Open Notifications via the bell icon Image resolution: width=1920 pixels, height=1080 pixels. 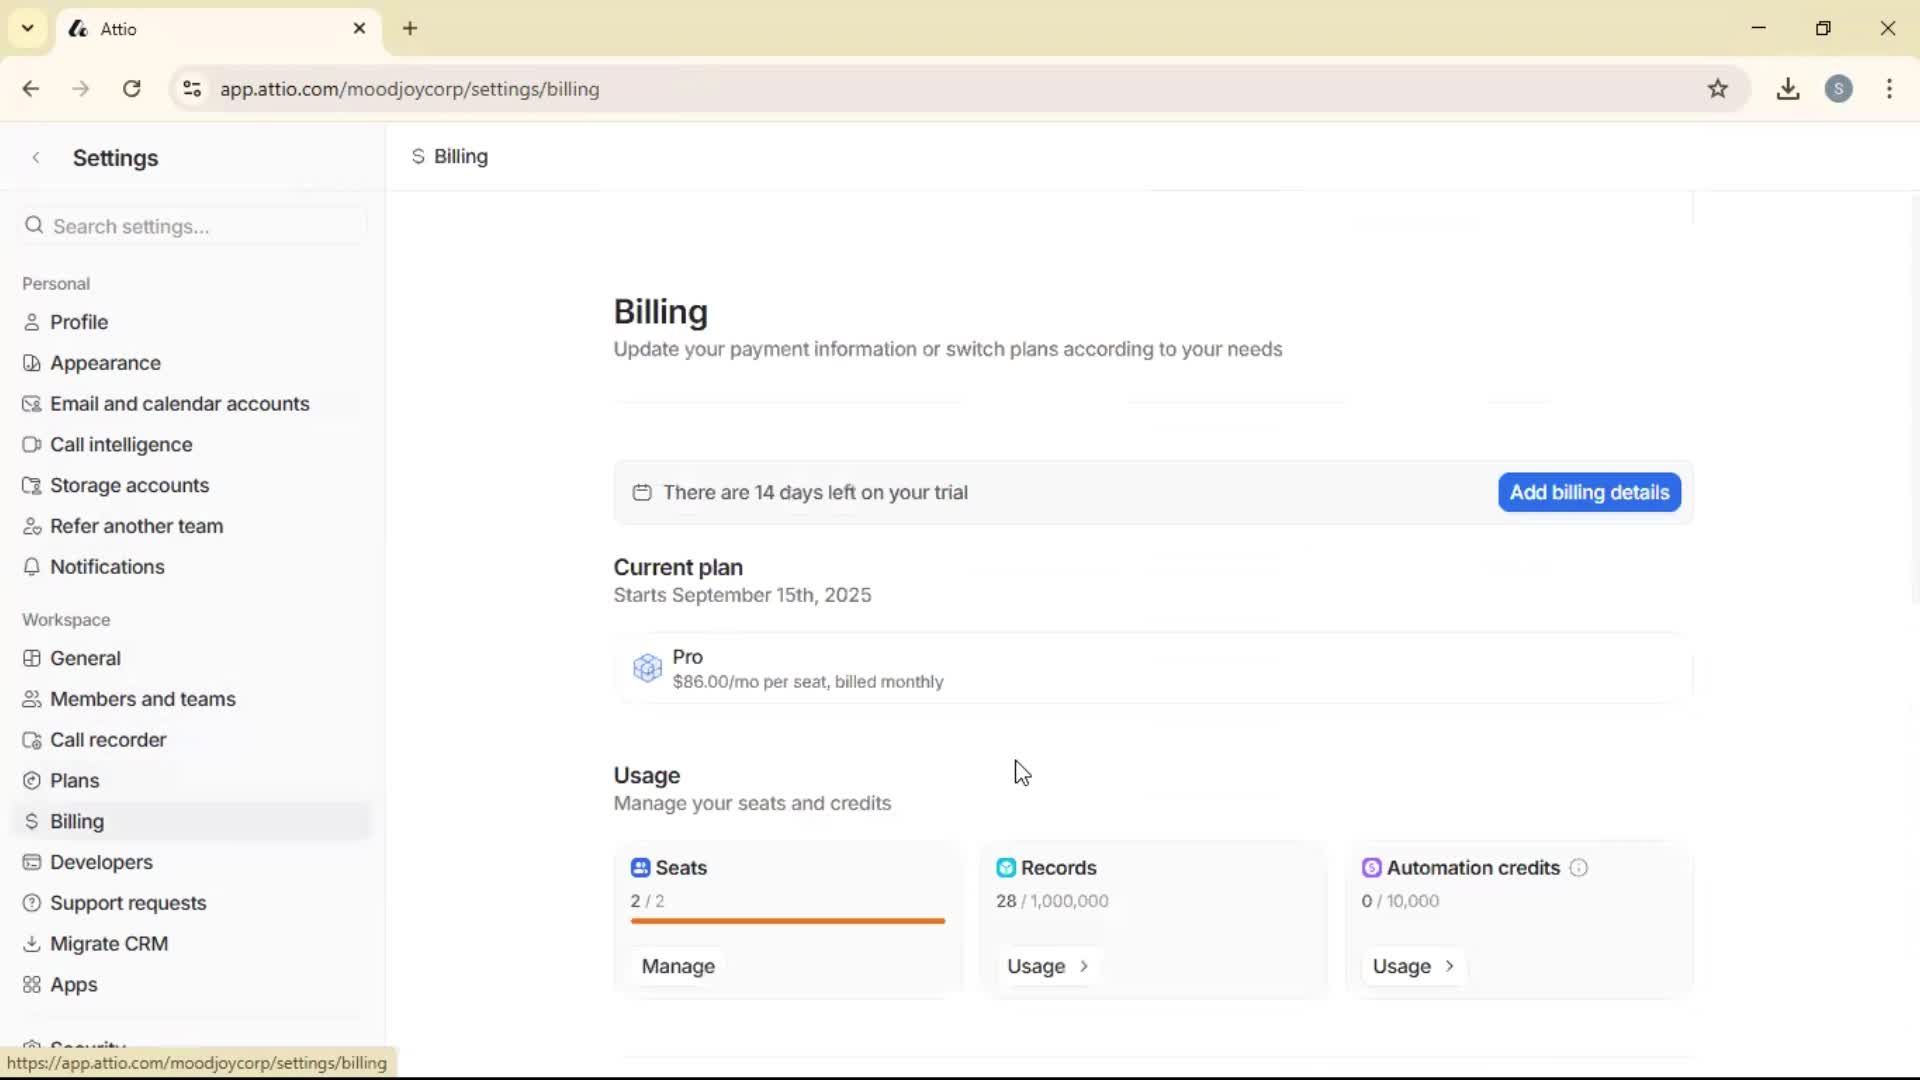[x=32, y=566]
